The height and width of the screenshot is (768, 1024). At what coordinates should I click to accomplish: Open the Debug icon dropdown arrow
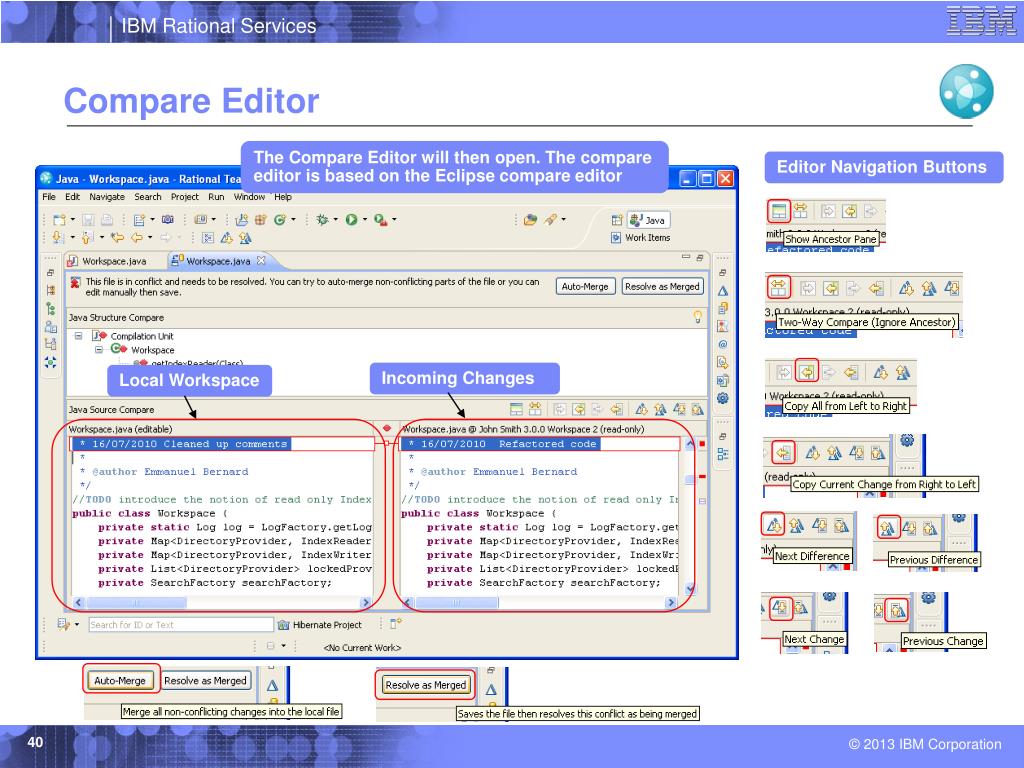[x=335, y=220]
